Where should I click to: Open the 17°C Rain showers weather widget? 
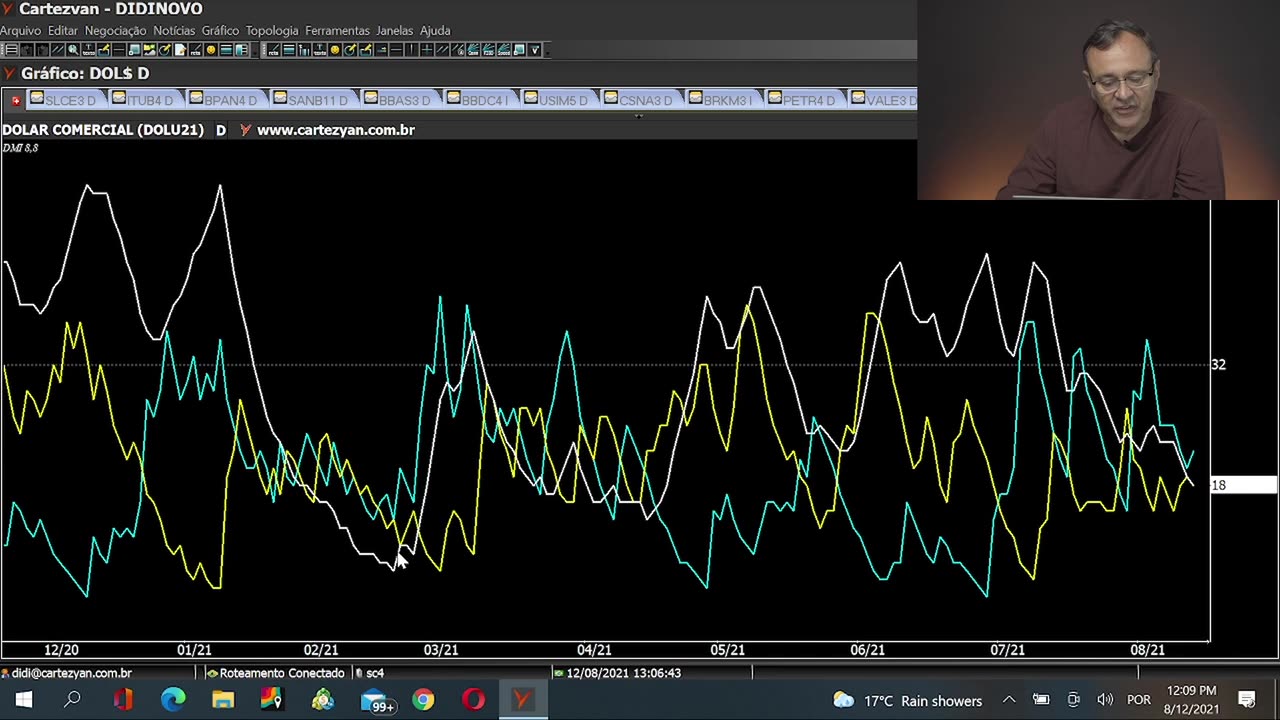[x=908, y=701]
